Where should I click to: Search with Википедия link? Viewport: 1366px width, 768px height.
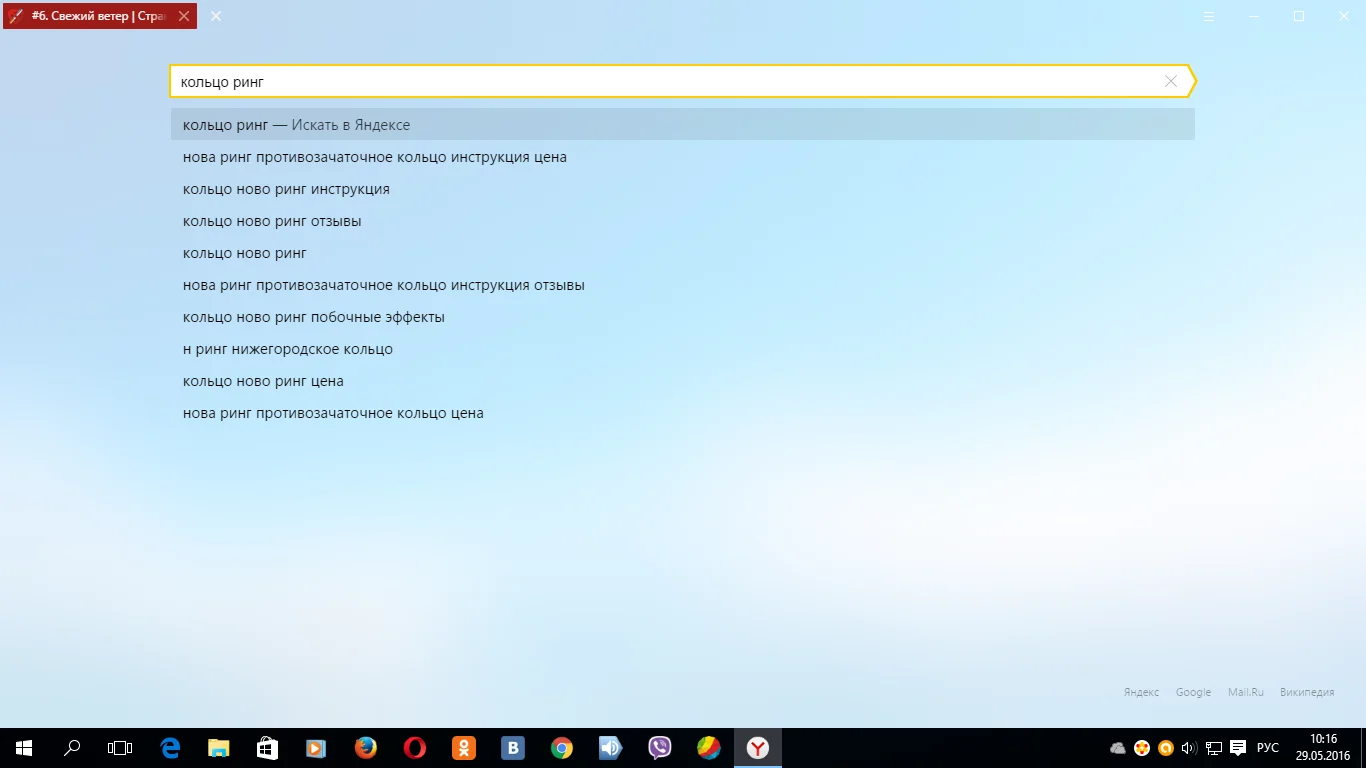point(1307,692)
